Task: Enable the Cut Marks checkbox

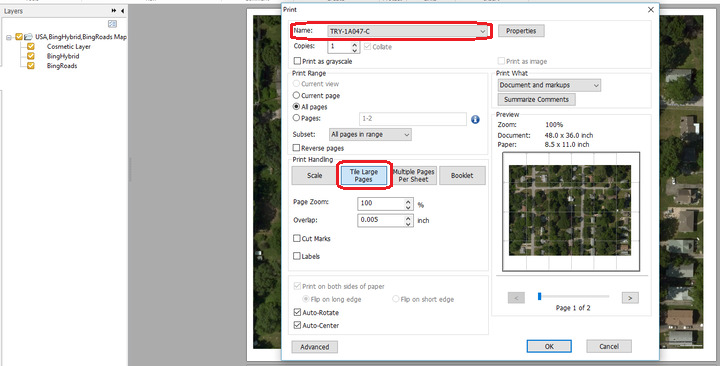Action: [x=297, y=238]
